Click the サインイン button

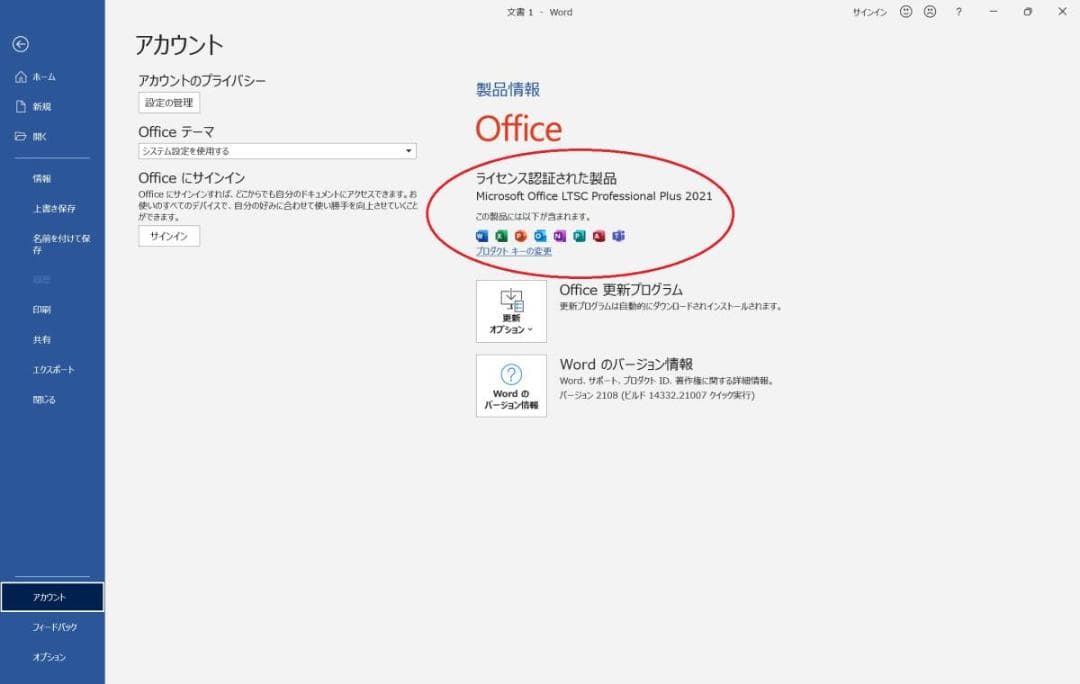tap(168, 236)
